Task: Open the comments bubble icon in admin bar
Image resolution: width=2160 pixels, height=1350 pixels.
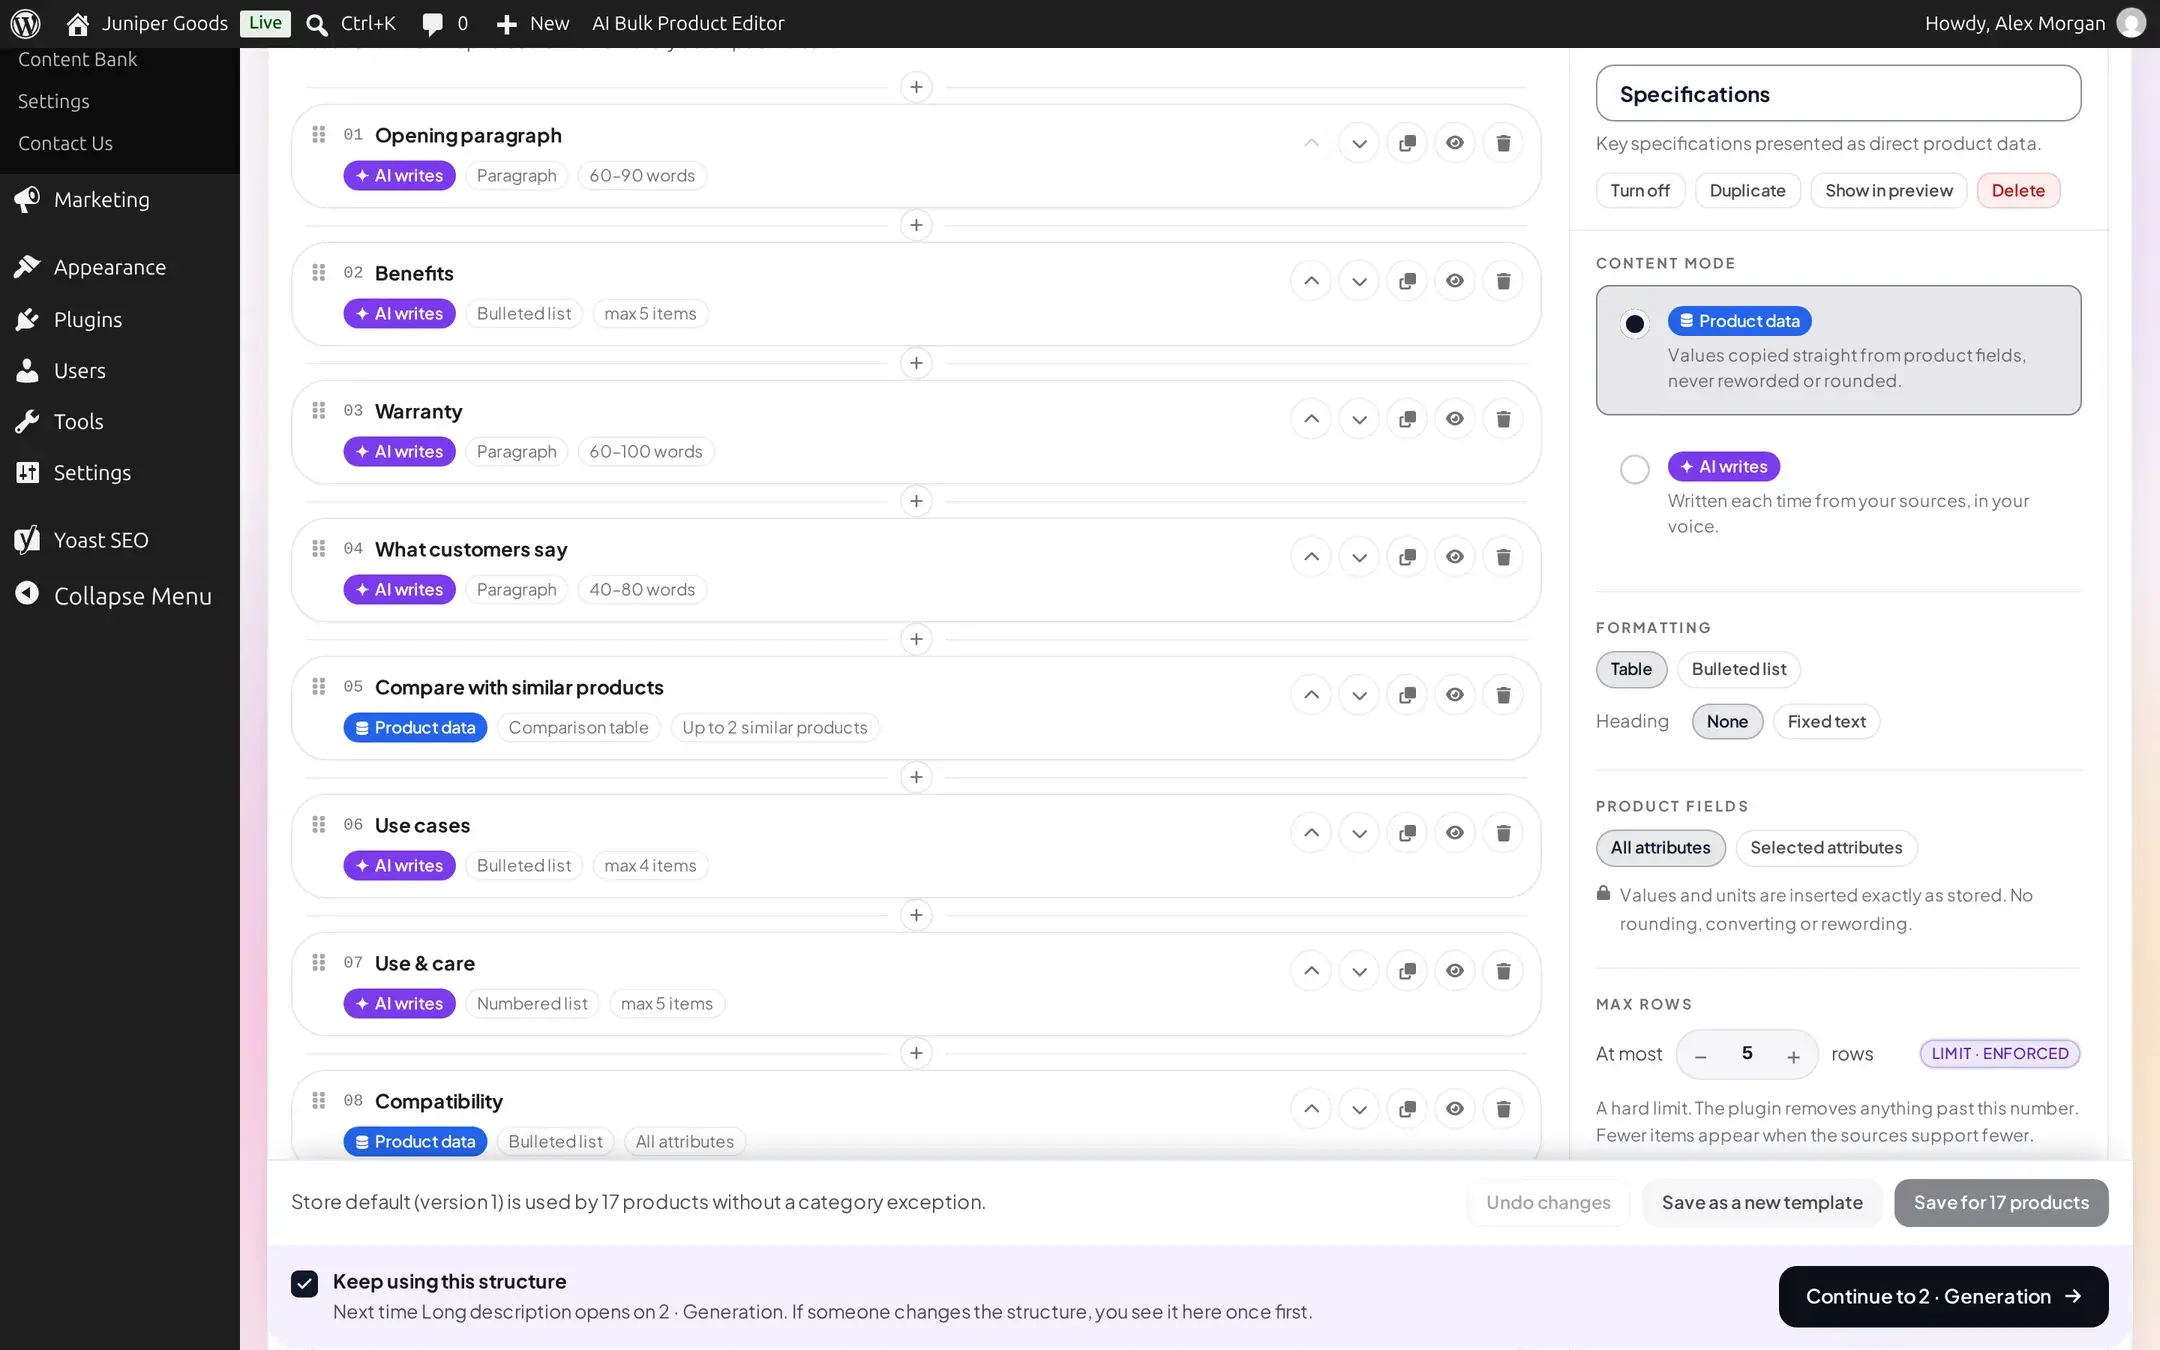Action: pyautogui.click(x=432, y=24)
